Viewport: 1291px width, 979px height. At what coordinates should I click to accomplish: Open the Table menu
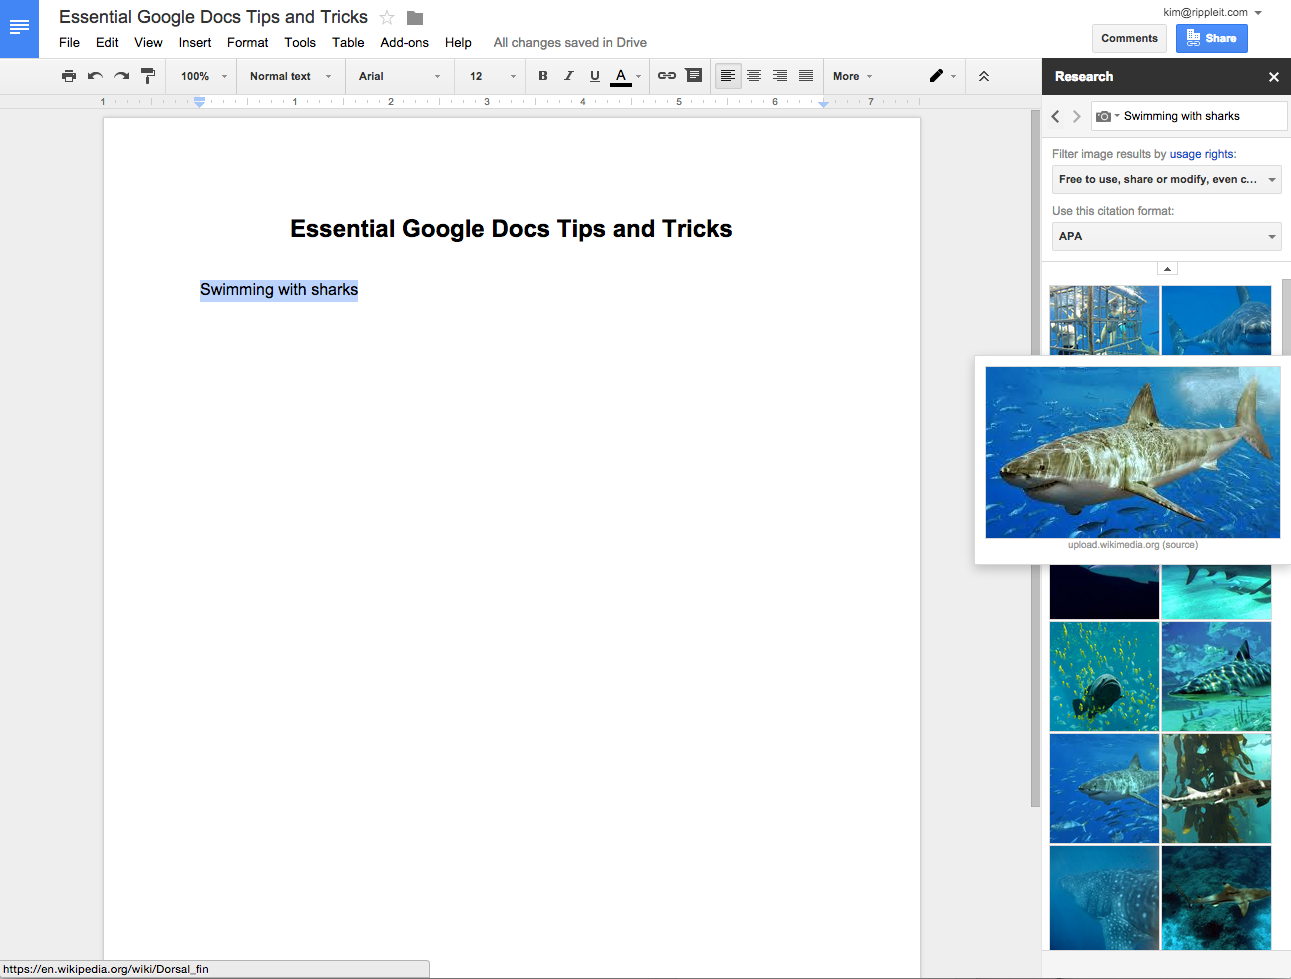click(x=348, y=43)
